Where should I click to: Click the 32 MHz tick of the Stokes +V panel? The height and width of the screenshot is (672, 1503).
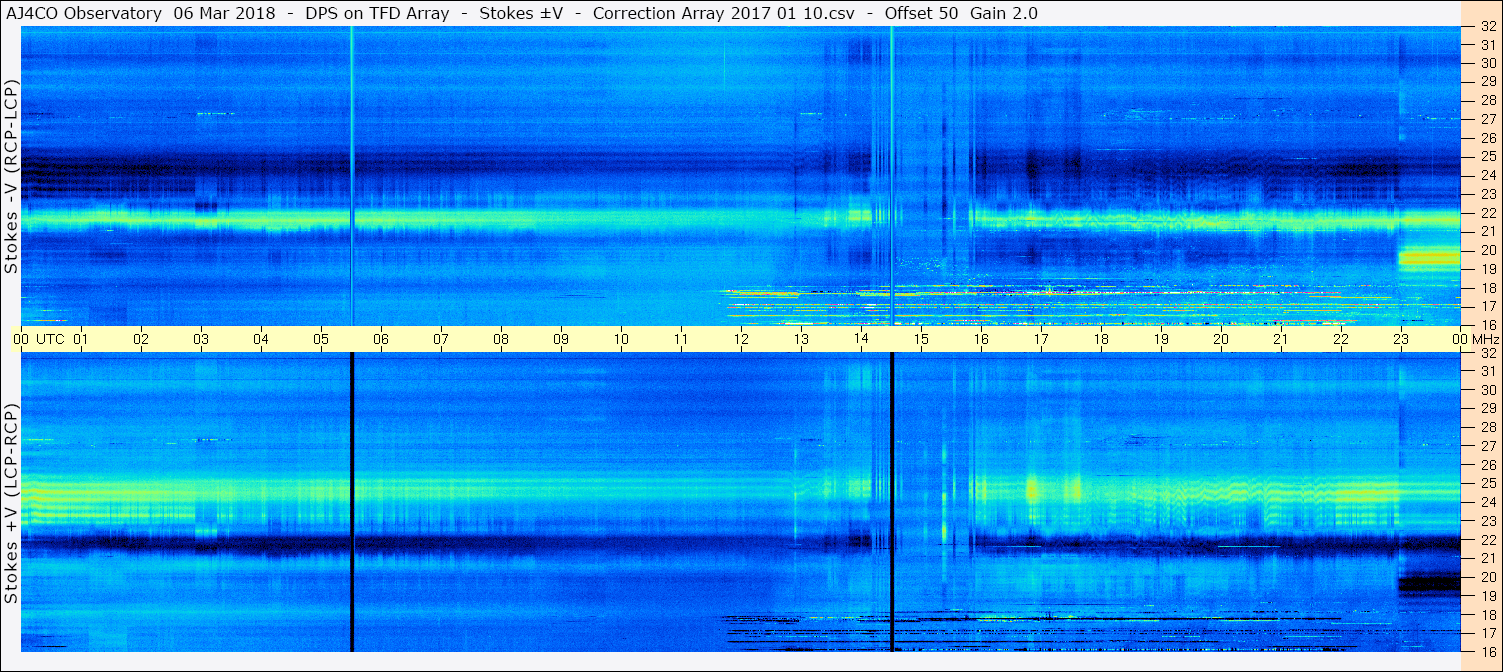tap(1487, 353)
